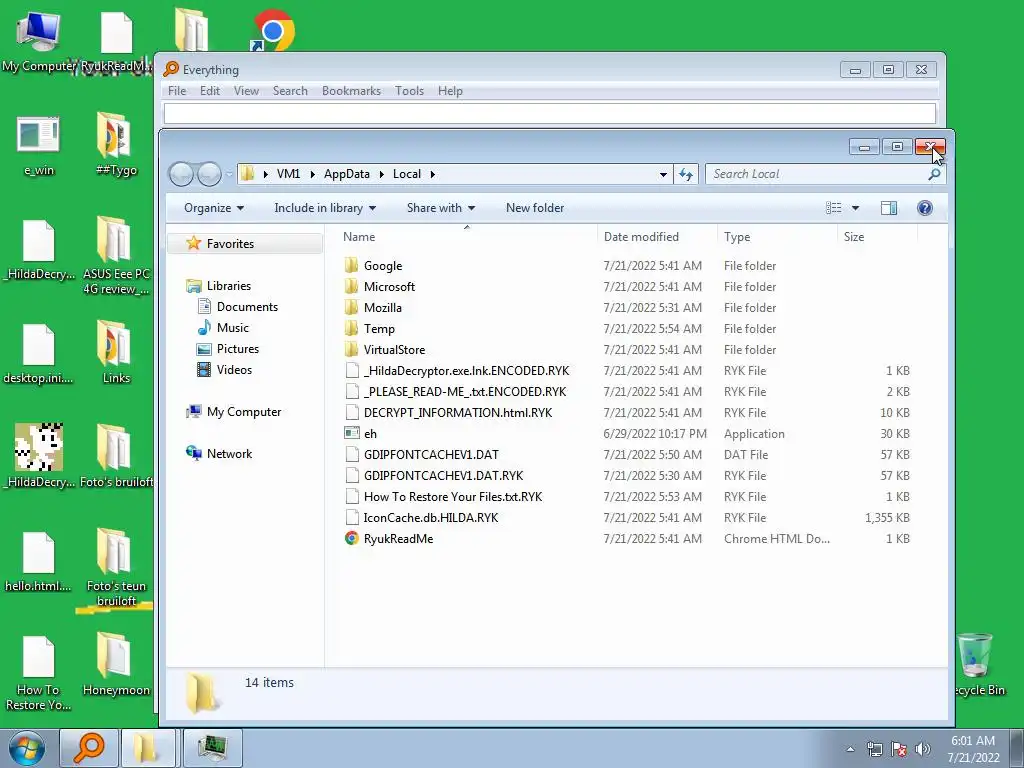The image size is (1024, 768).
Task: Sort by Type column header
Action: coord(777,237)
